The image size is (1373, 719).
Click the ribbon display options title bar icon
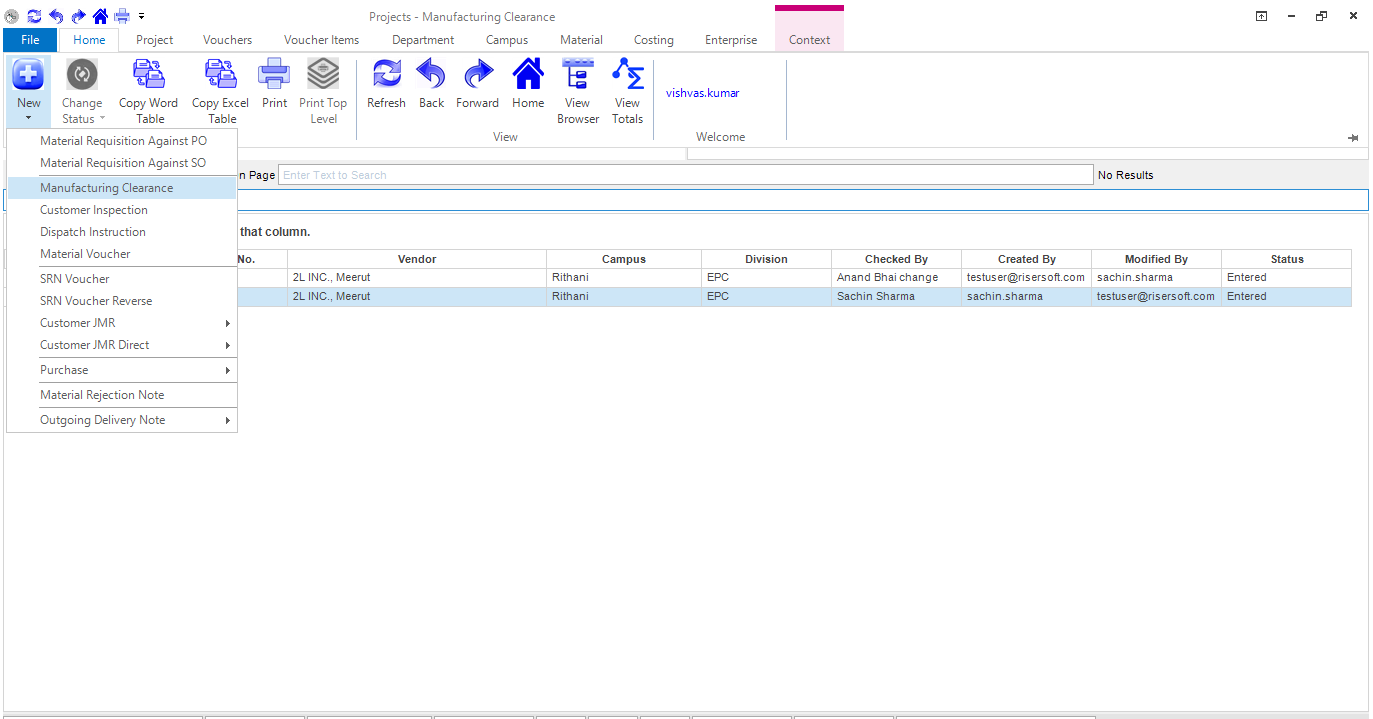(x=1262, y=16)
